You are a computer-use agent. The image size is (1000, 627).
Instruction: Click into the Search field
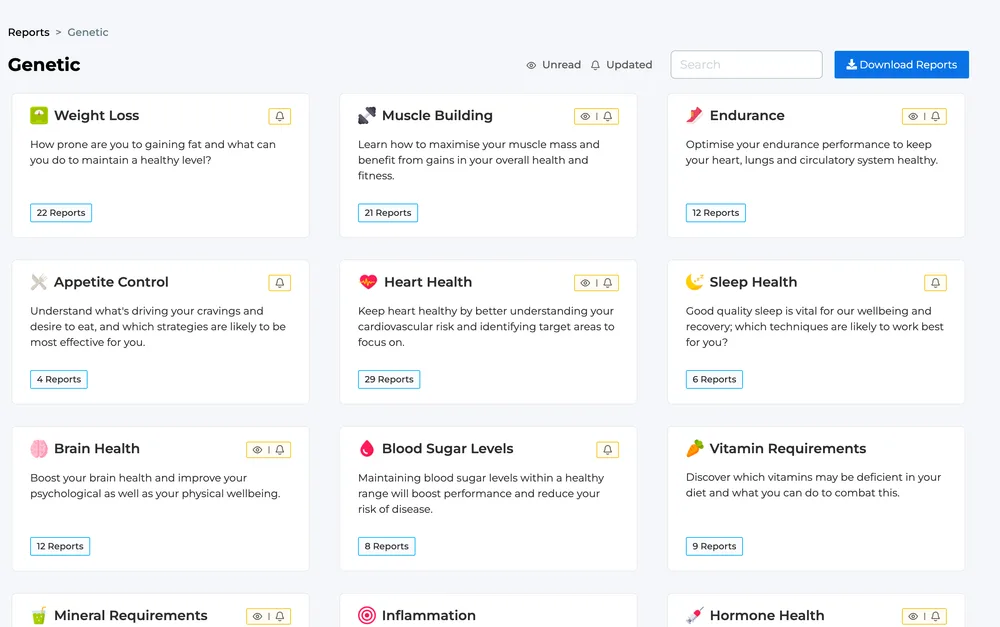[x=746, y=64]
